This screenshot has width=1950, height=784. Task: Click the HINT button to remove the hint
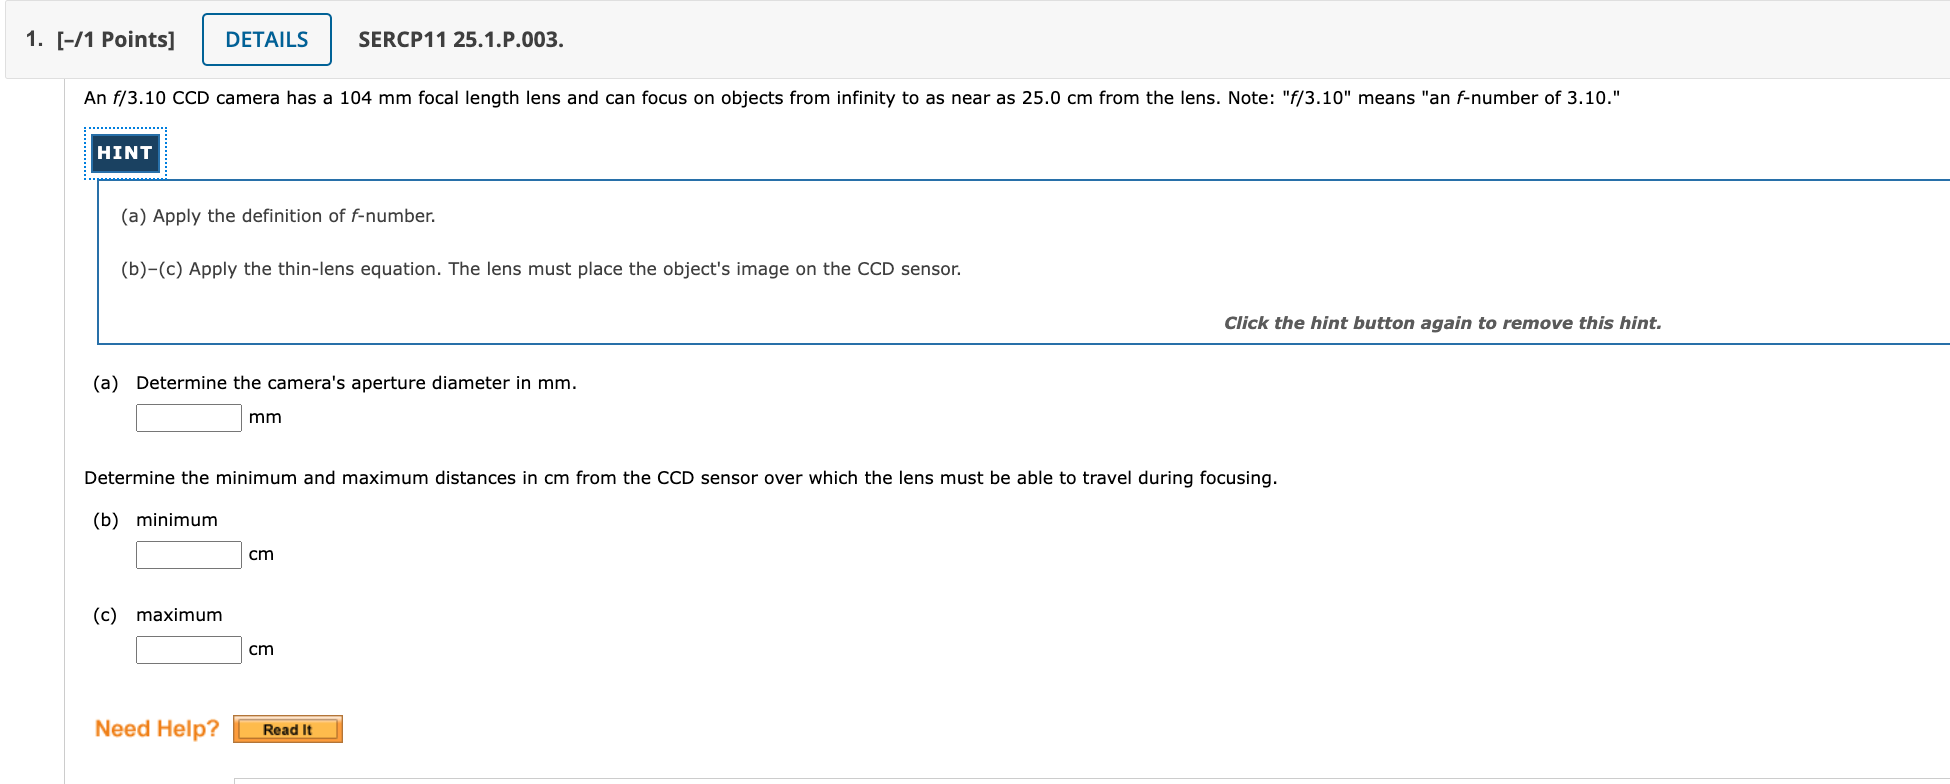click(124, 152)
